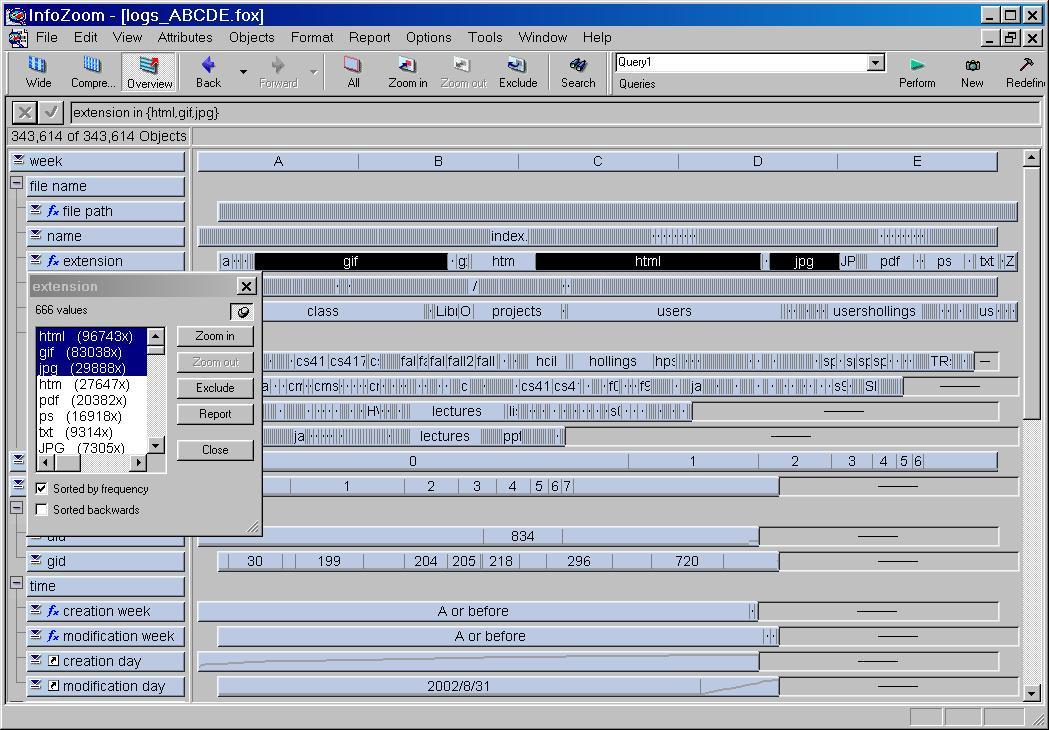Click the Exclude toolbar icon
The height and width of the screenshot is (730, 1049).
coord(518,71)
